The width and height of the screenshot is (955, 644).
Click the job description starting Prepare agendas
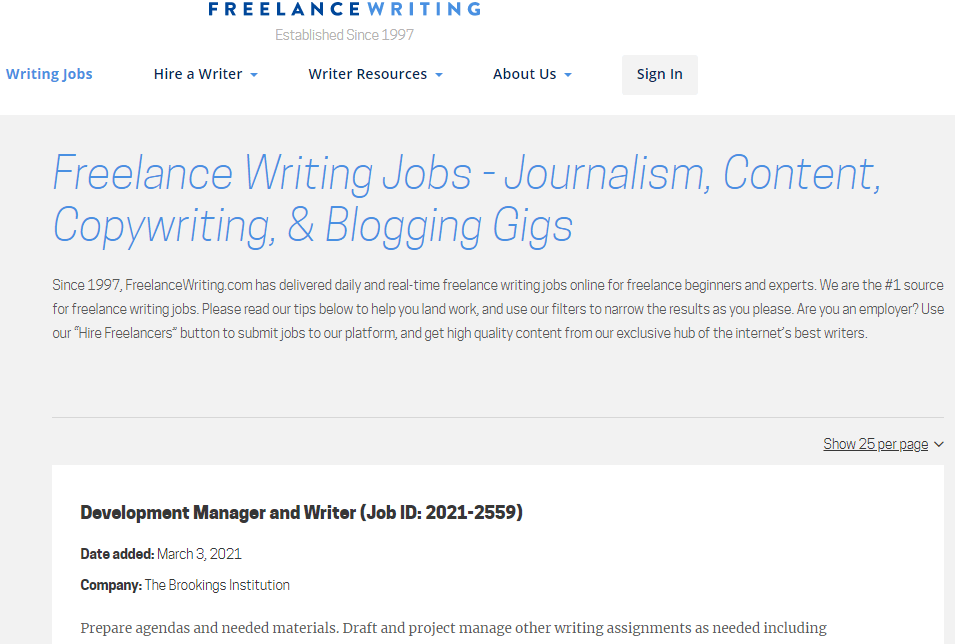[453, 628]
